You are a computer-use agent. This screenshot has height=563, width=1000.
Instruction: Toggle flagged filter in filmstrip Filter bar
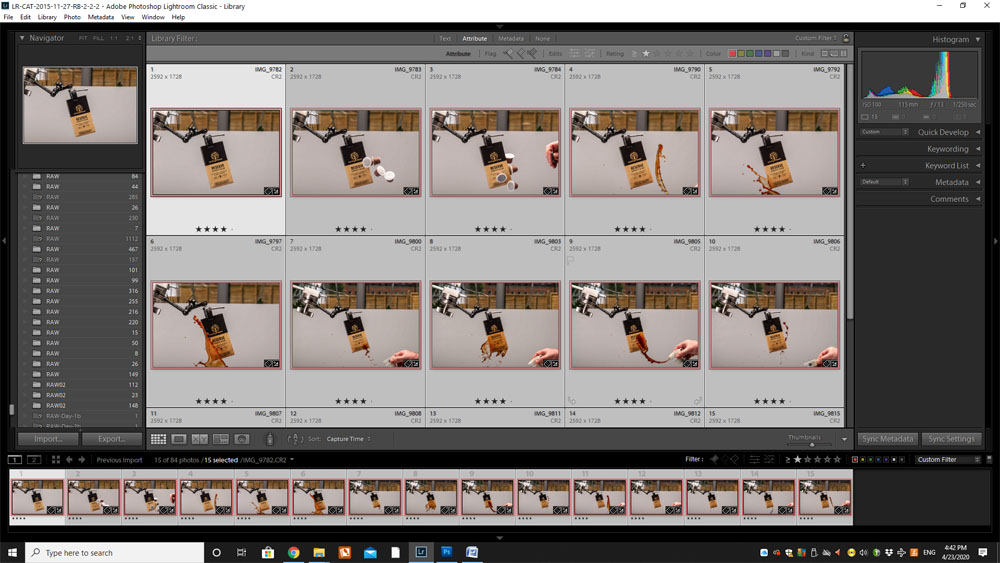coord(714,459)
